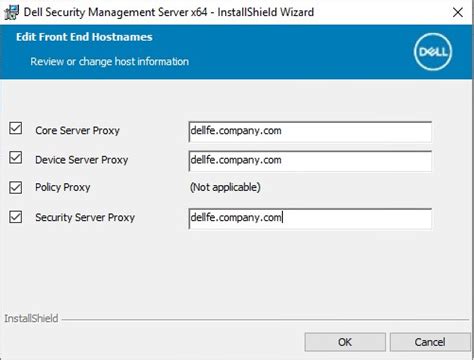Toggle the Device Server Proxy checkbox
This screenshot has height=360, width=474.
tap(16, 158)
